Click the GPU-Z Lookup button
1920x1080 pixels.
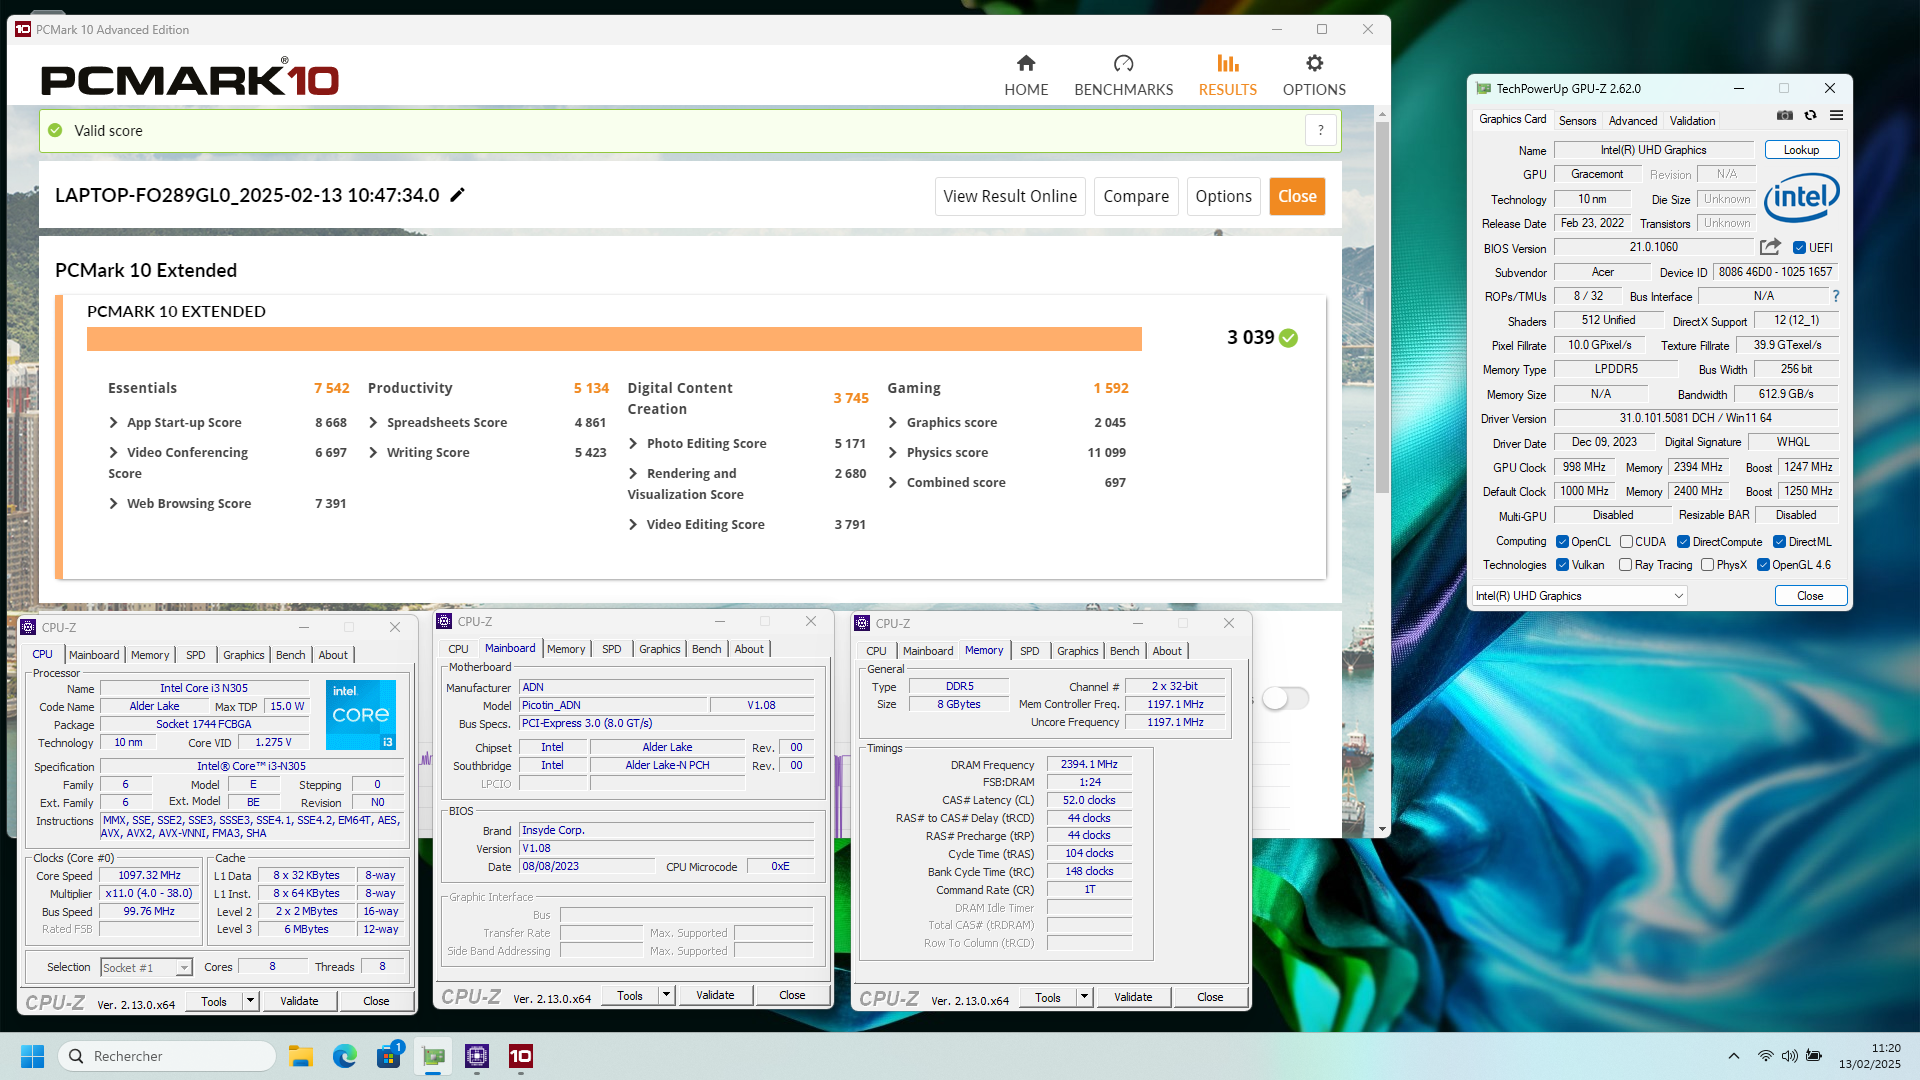coord(1801,150)
